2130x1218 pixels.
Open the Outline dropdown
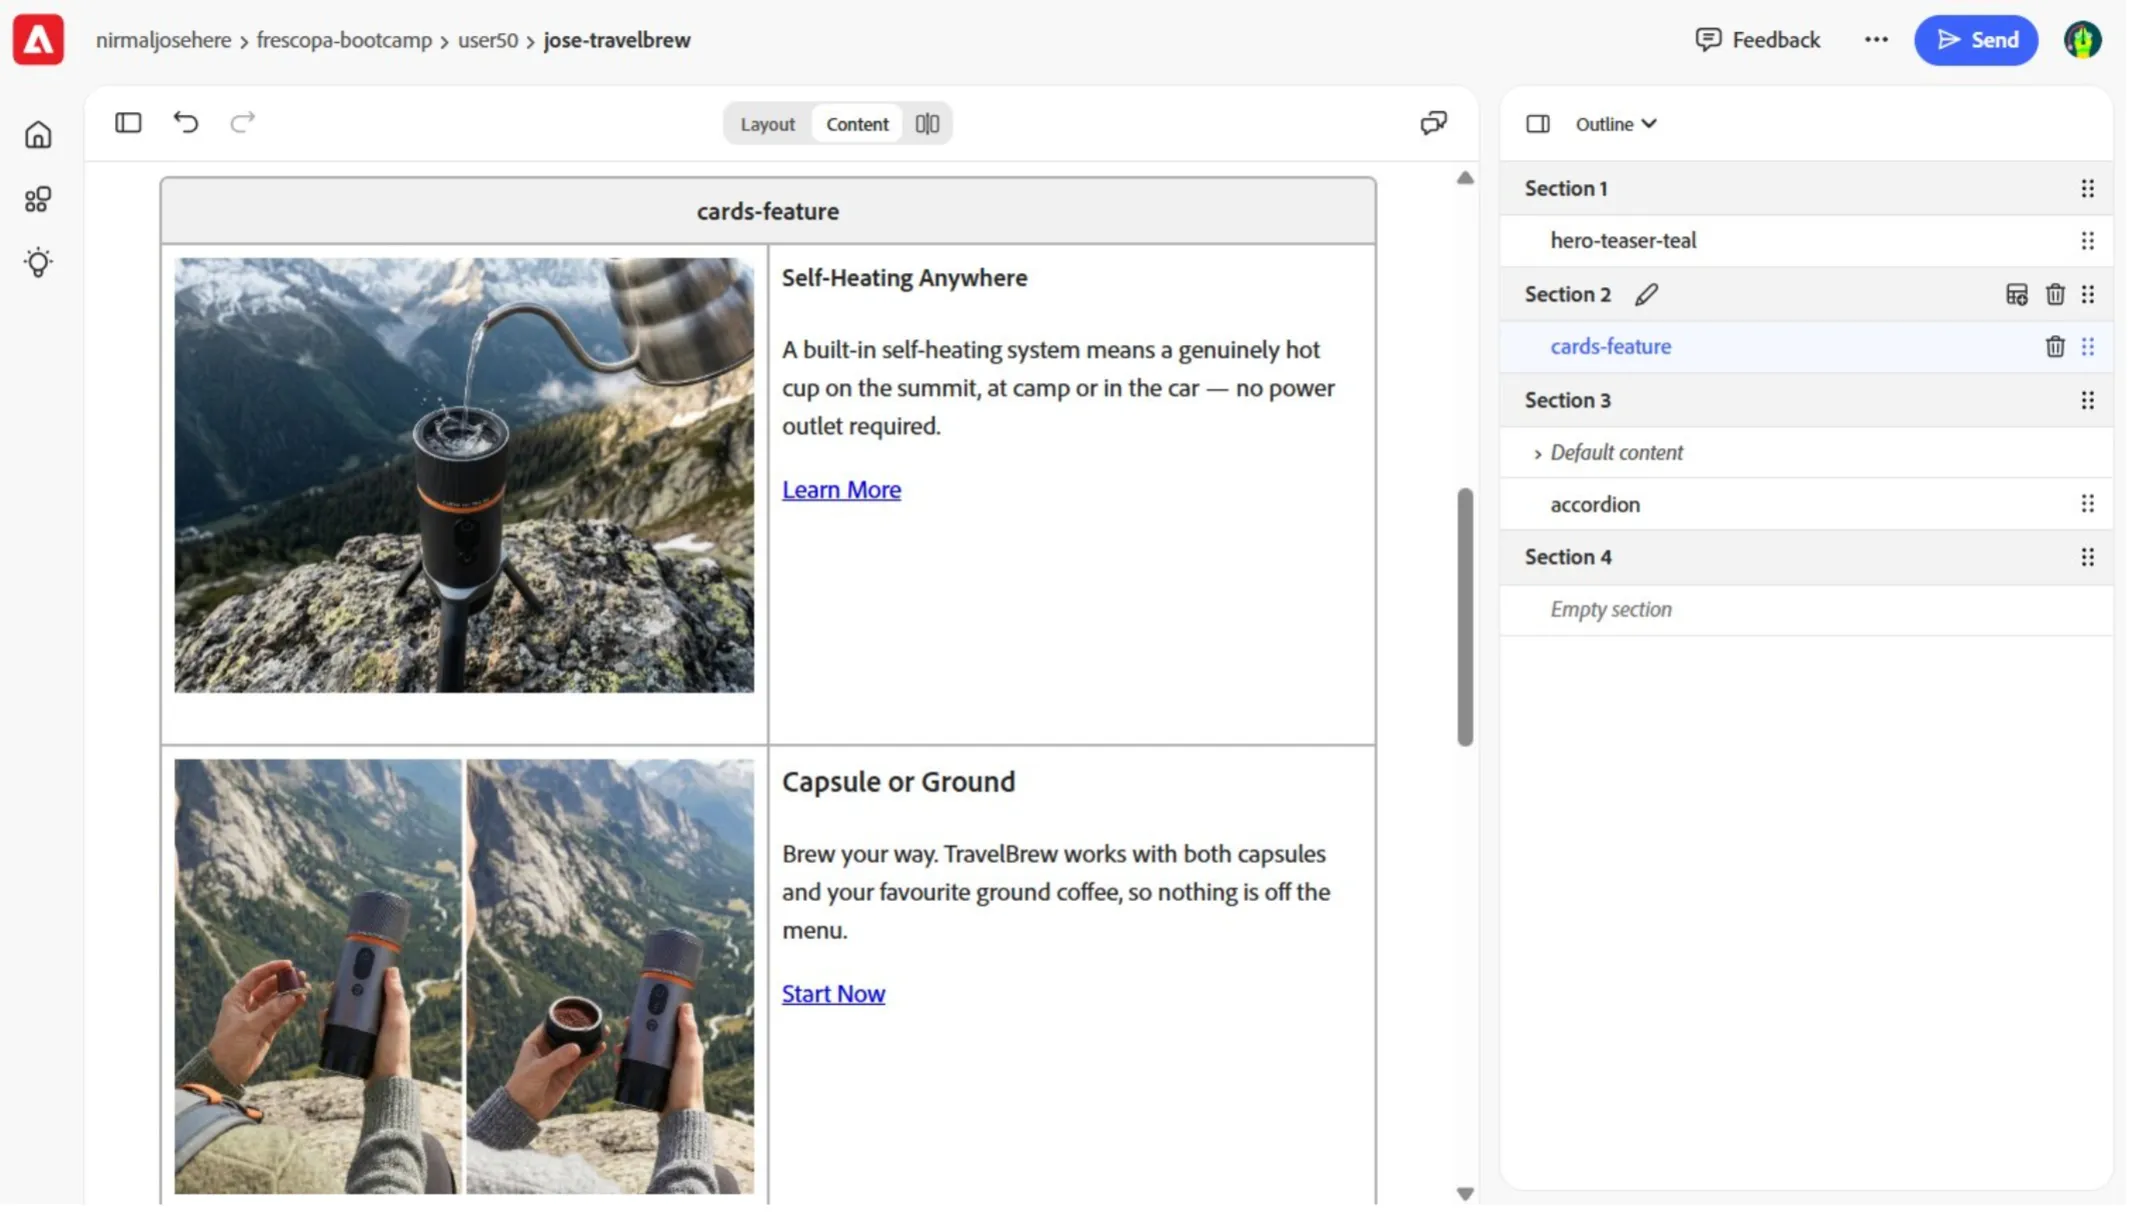click(1616, 124)
